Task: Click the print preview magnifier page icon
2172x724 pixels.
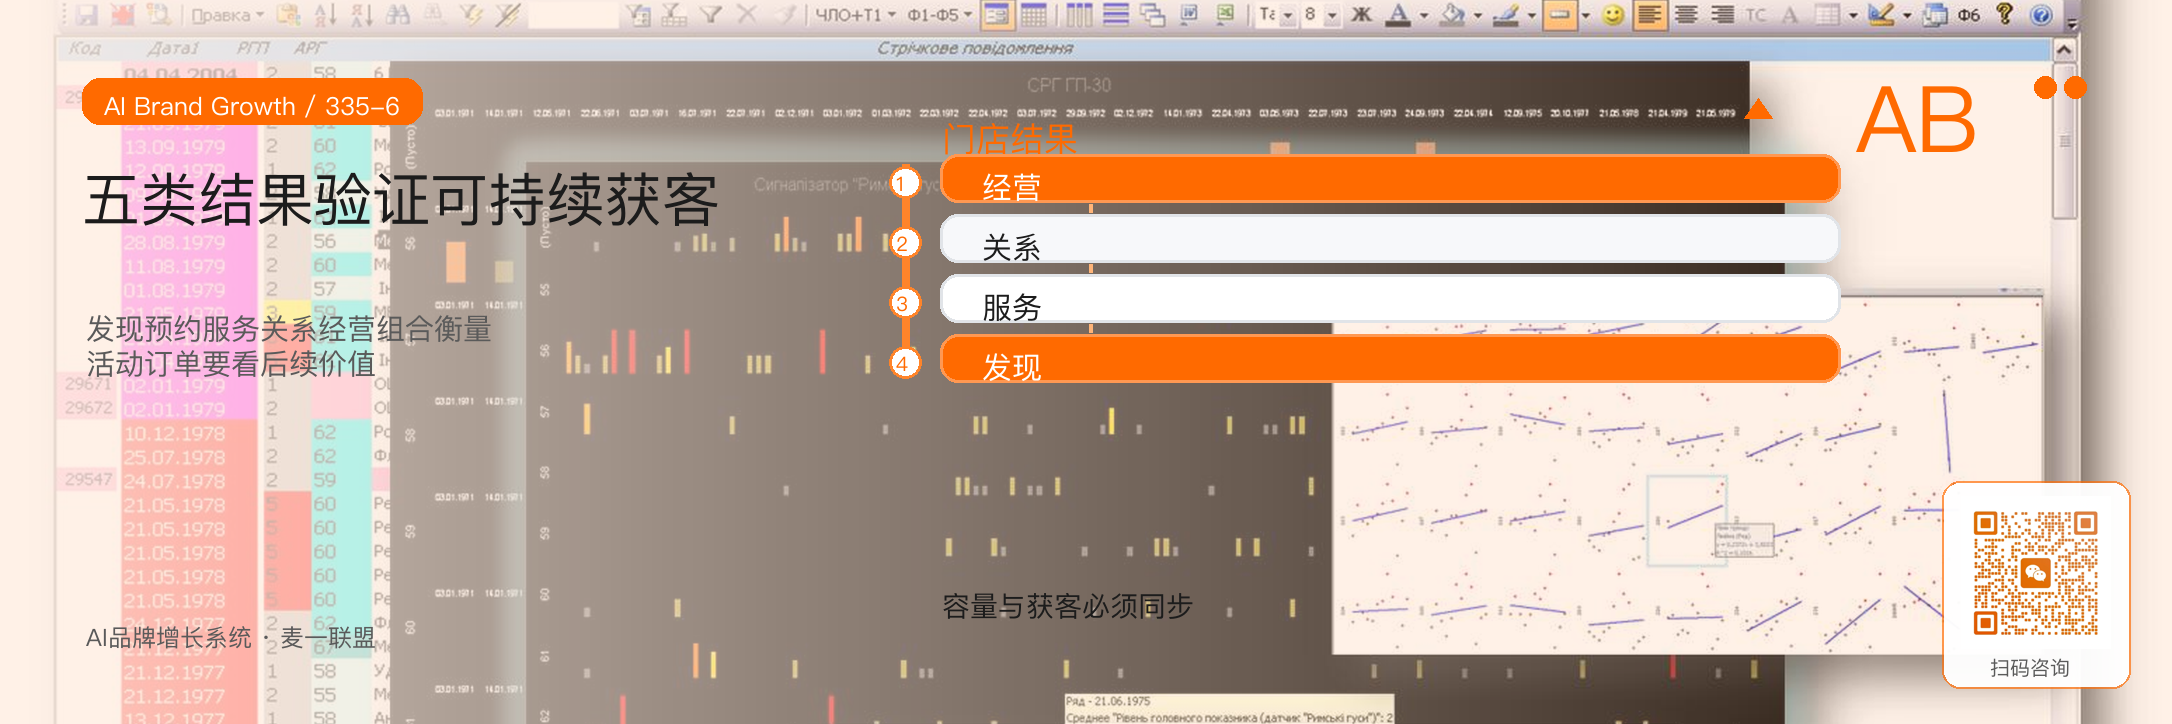Action: pos(159,15)
